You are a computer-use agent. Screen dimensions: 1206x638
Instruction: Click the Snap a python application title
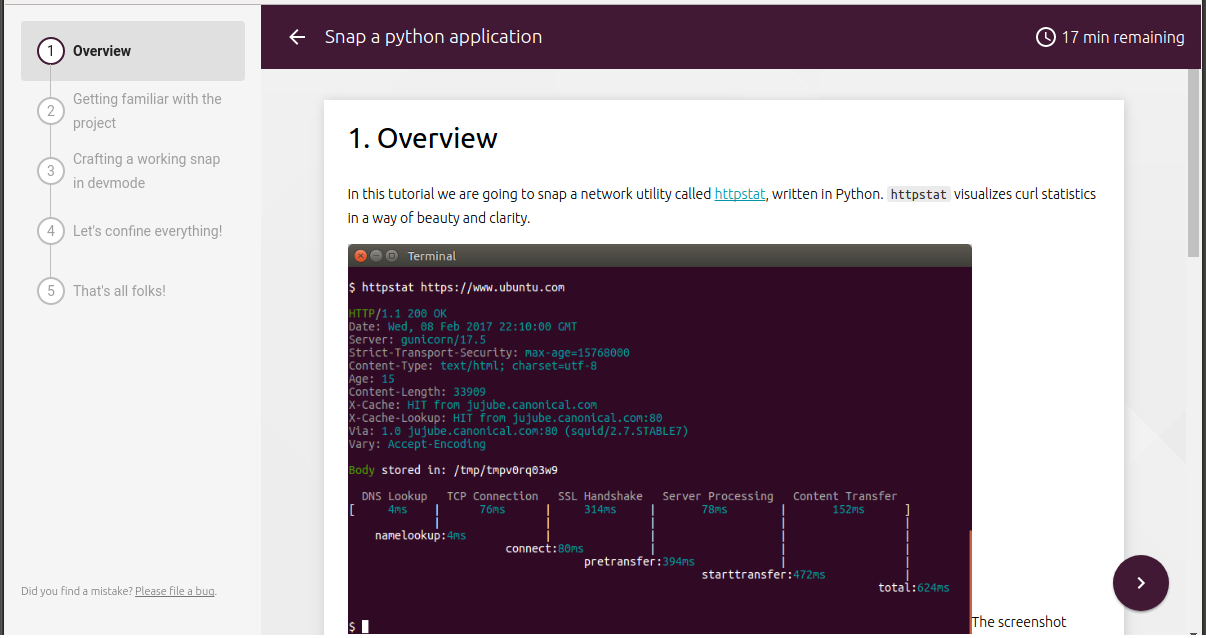click(433, 37)
